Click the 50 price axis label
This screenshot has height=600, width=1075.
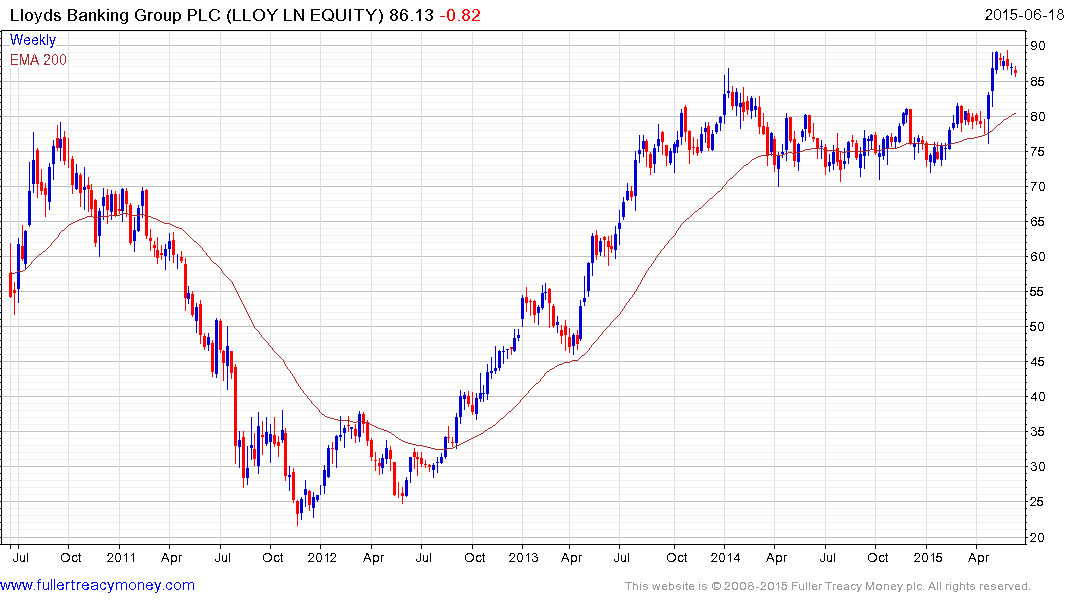pyautogui.click(x=1037, y=326)
